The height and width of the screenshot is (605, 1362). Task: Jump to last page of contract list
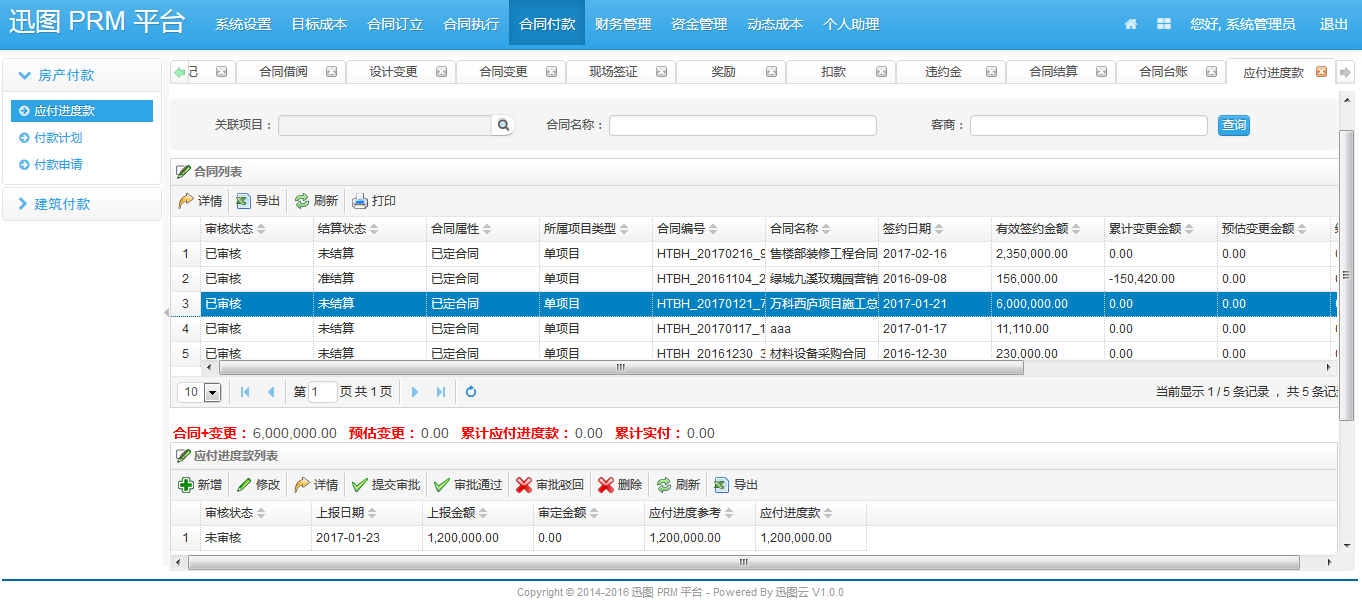tap(440, 392)
